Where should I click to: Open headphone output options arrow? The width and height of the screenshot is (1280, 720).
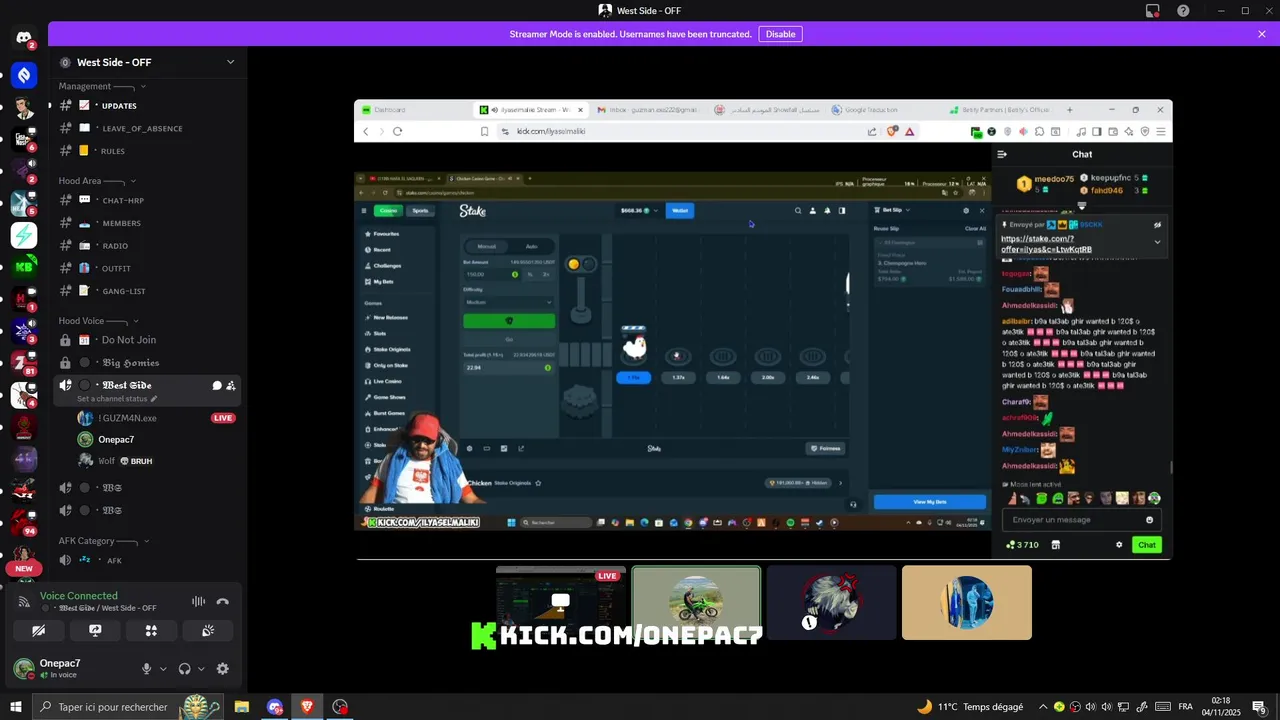pyautogui.click(x=201, y=669)
